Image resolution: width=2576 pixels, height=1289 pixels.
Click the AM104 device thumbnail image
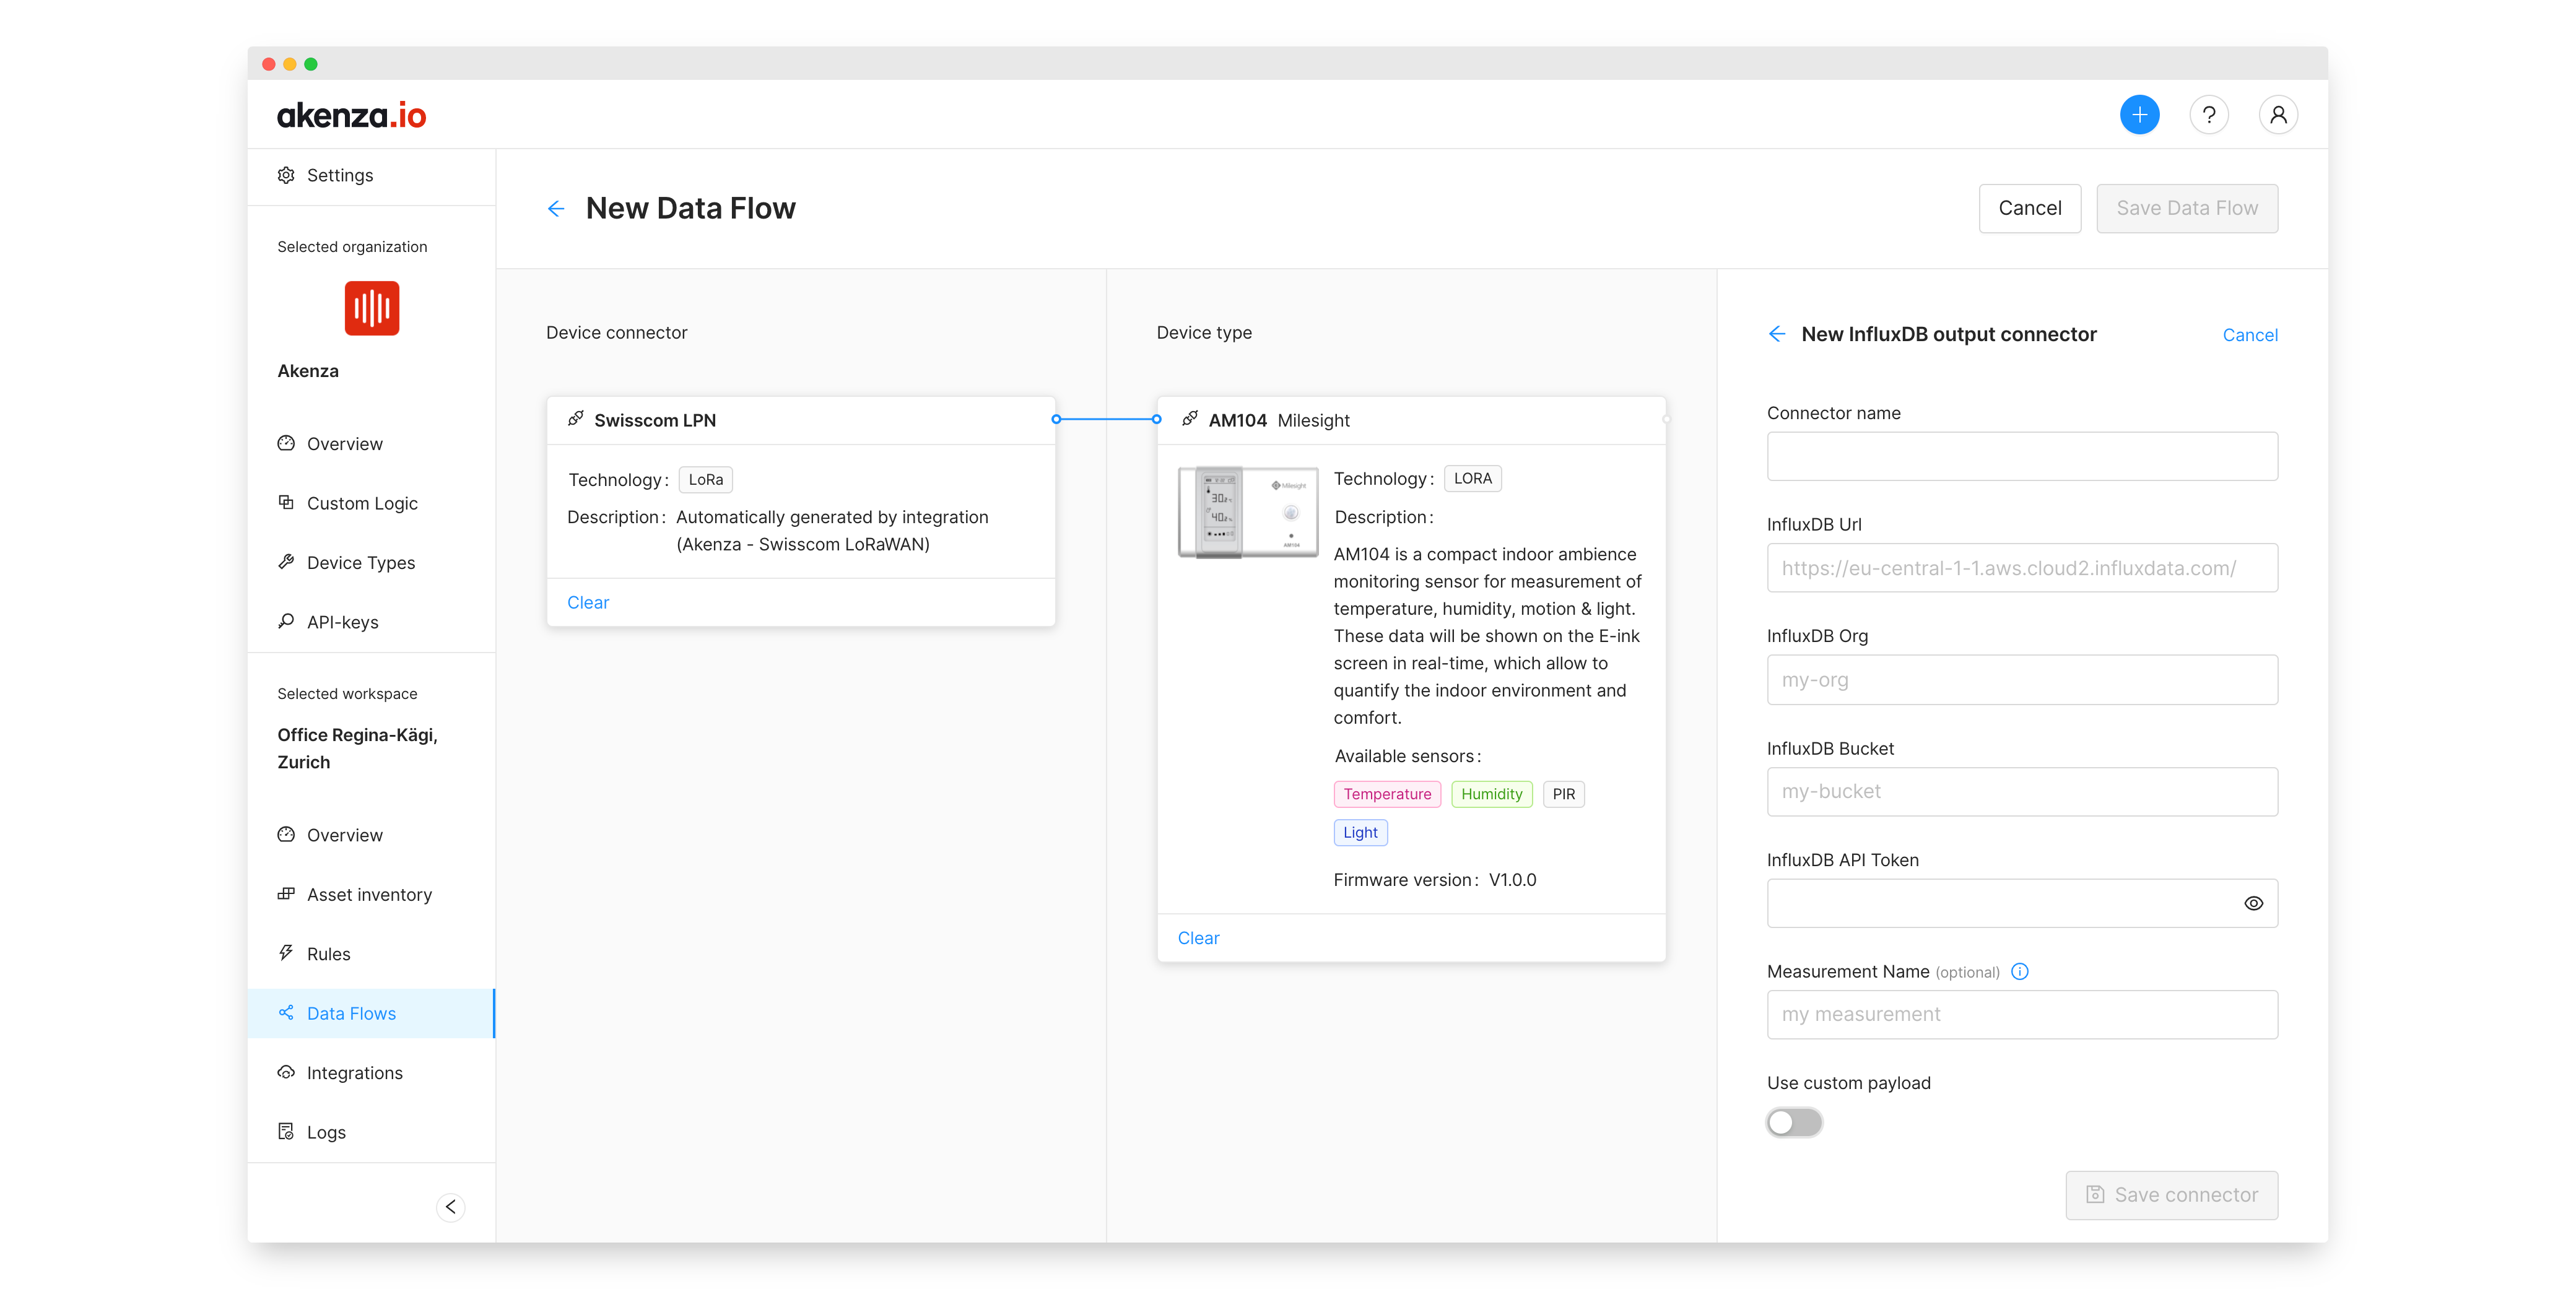coord(1247,511)
